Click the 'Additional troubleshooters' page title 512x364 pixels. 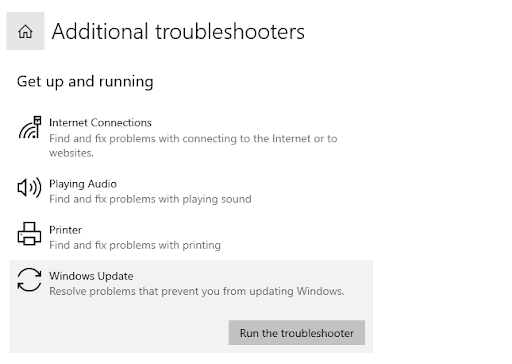click(178, 32)
